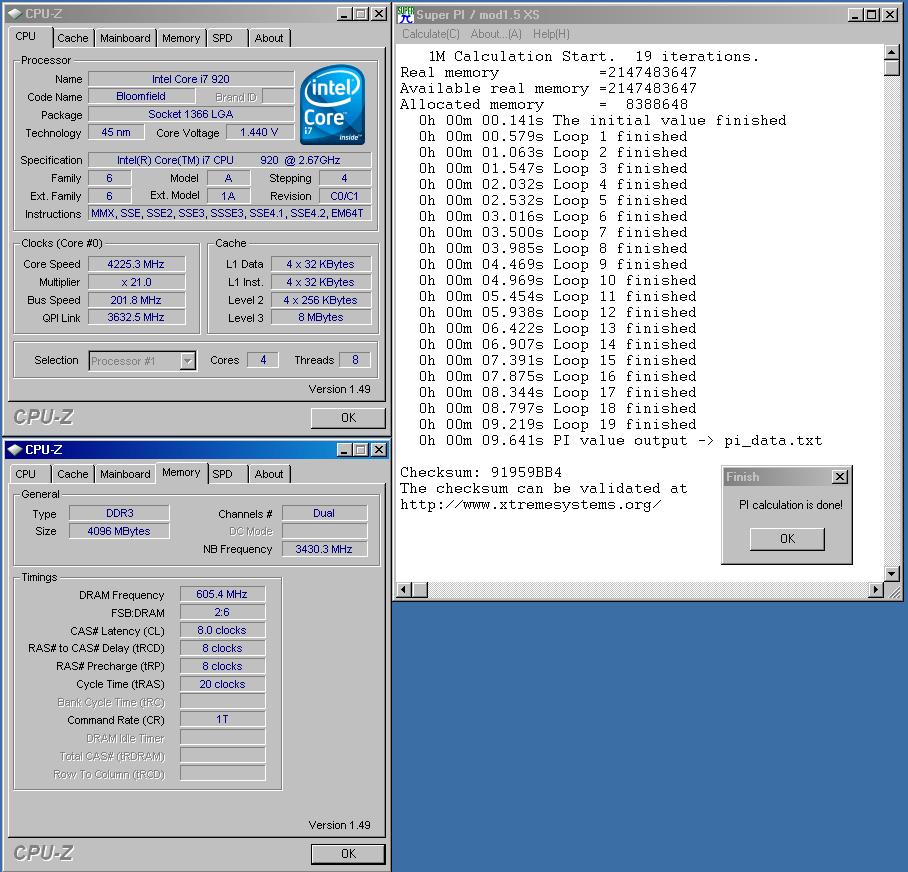Image resolution: width=908 pixels, height=872 pixels.
Task: Open the Calculate(C) menu in Super PI
Action: click(x=431, y=34)
